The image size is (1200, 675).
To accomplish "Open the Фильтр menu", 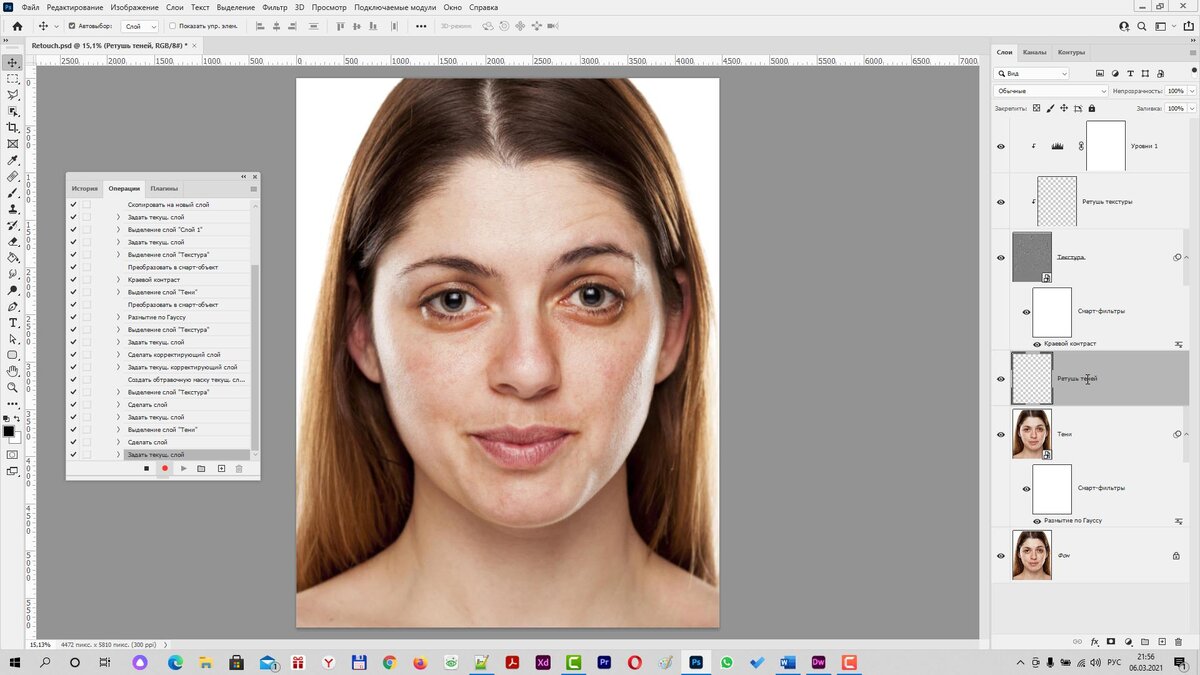I will [x=275, y=7].
